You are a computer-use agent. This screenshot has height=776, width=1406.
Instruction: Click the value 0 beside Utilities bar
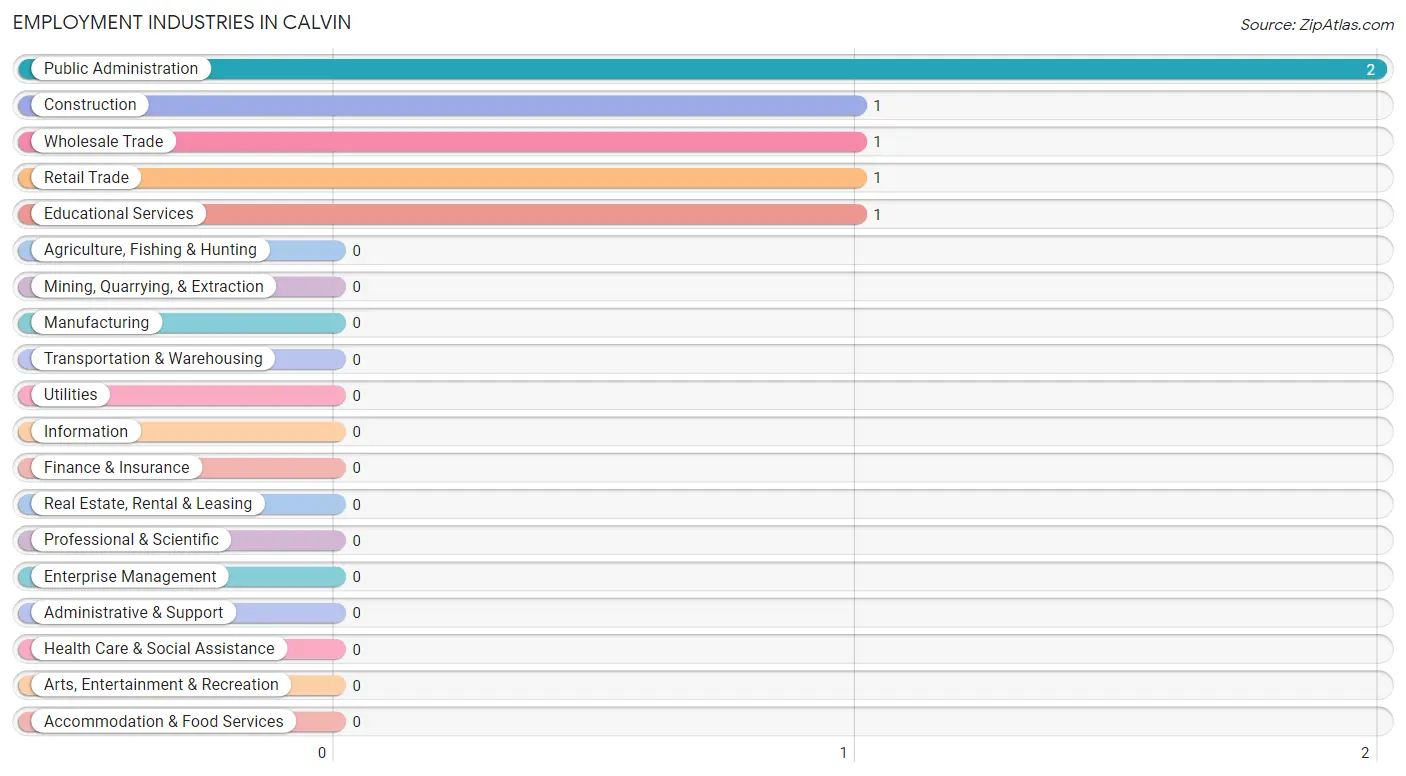356,396
